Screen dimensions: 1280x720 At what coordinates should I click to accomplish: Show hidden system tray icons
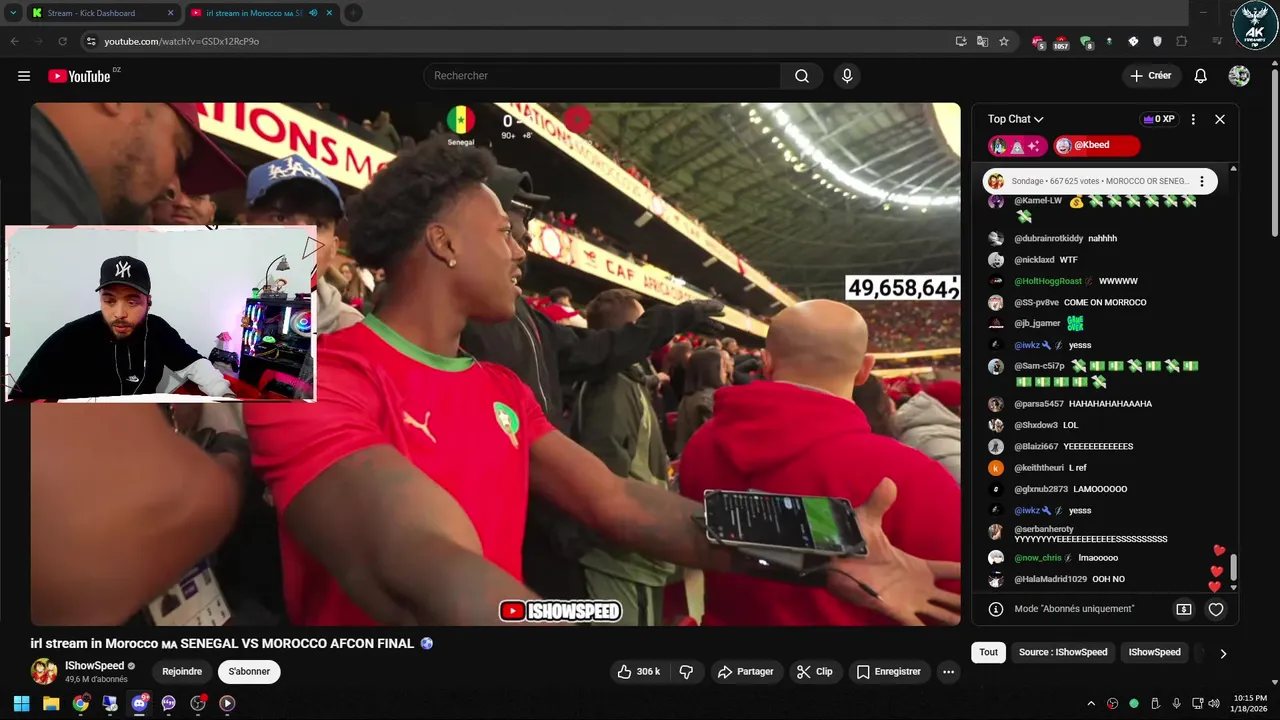click(1091, 703)
